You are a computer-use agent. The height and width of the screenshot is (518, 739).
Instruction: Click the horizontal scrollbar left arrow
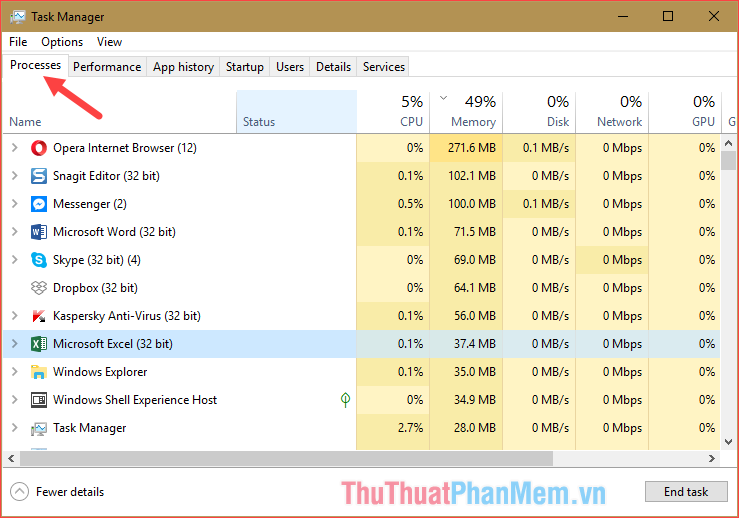tap(11, 459)
